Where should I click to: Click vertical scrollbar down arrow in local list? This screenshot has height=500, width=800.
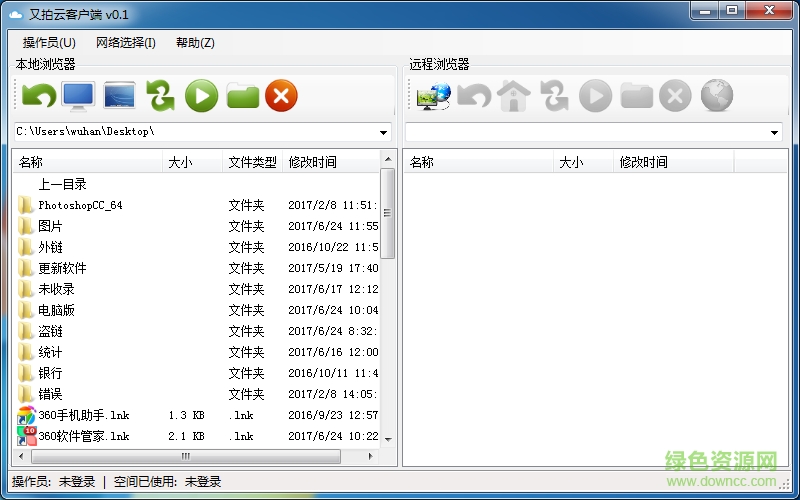tap(388, 439)
